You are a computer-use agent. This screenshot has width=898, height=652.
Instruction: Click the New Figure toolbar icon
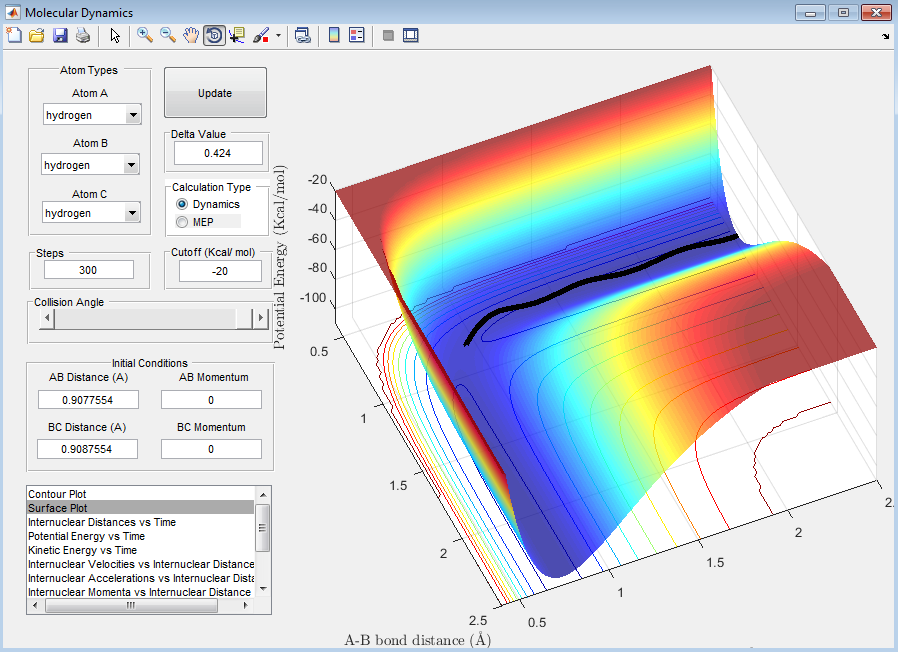(x=14, y=35)
